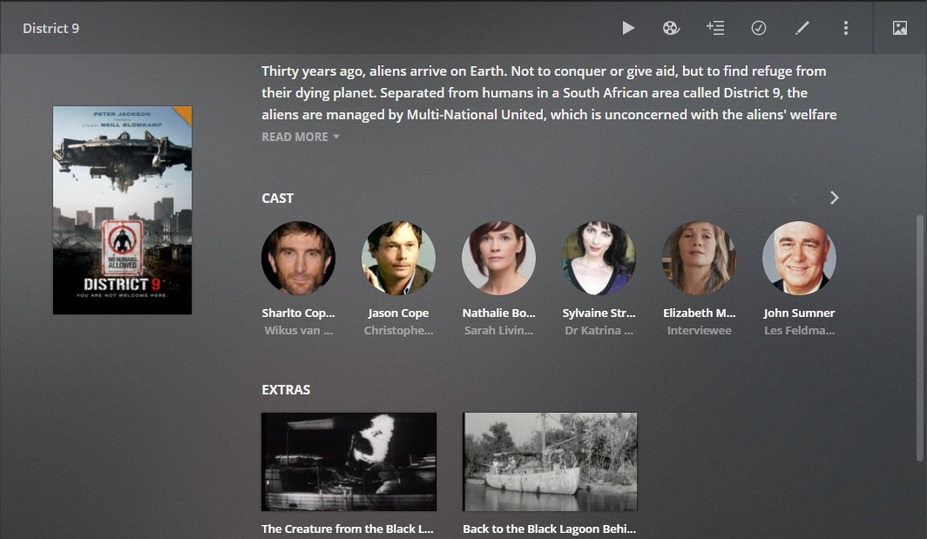Click the District 9 title in header

coord(51,28)
